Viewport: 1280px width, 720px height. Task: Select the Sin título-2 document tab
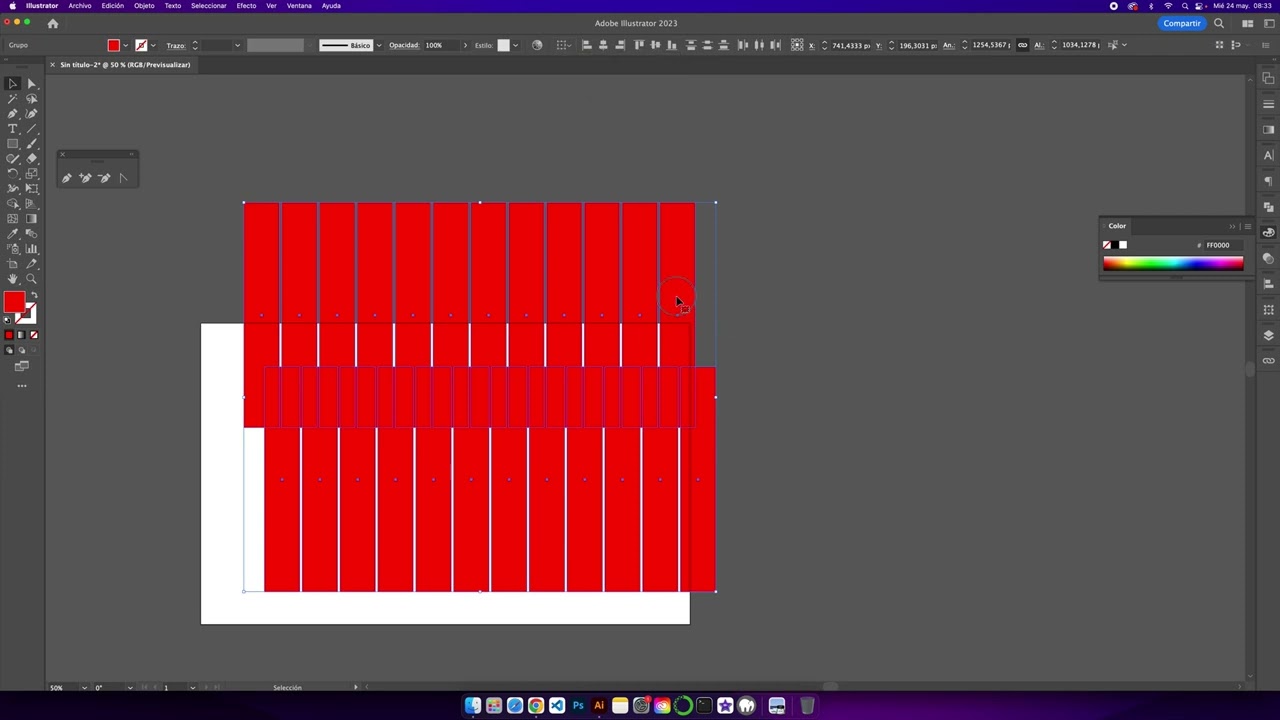click(x=125, y=65)
